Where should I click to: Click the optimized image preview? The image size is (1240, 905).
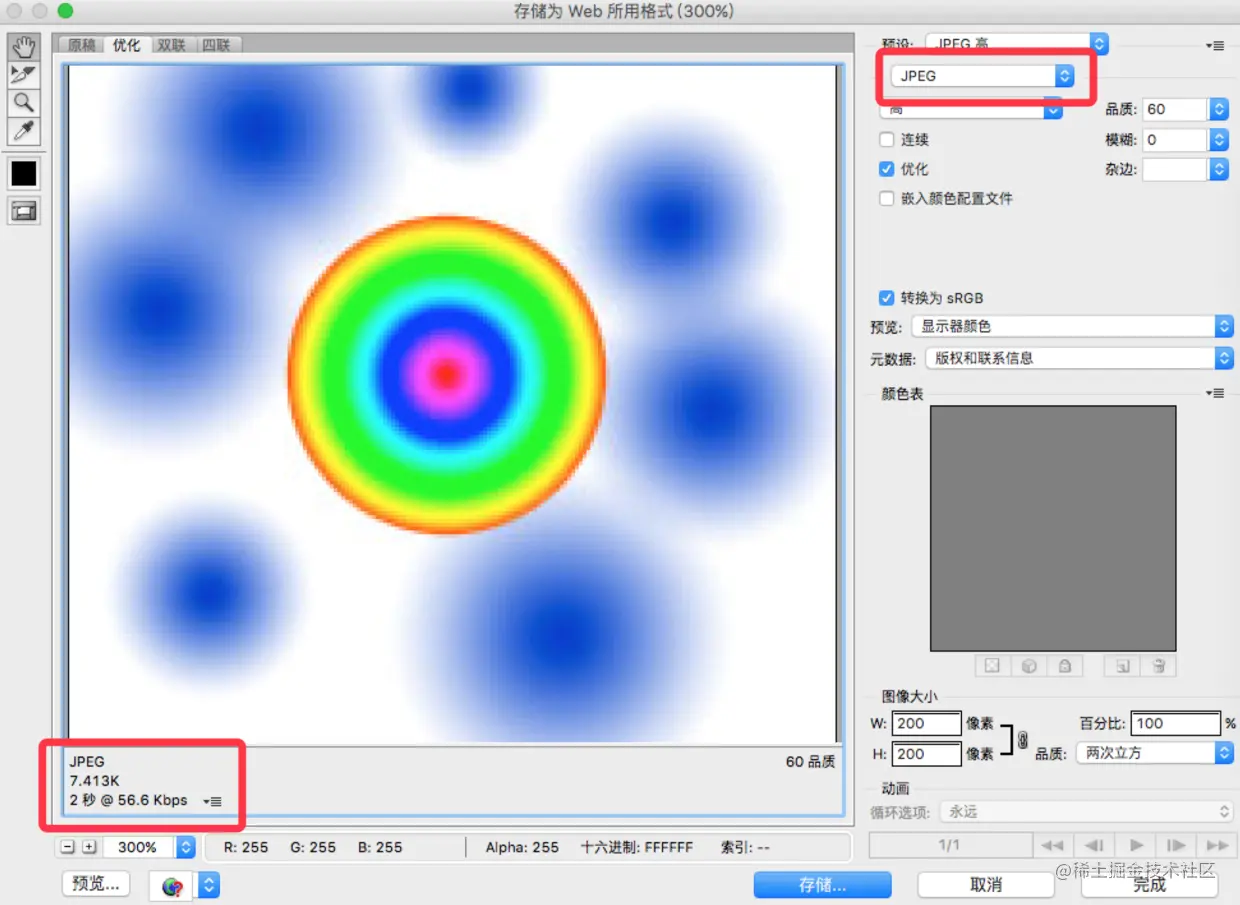[453, 404]
